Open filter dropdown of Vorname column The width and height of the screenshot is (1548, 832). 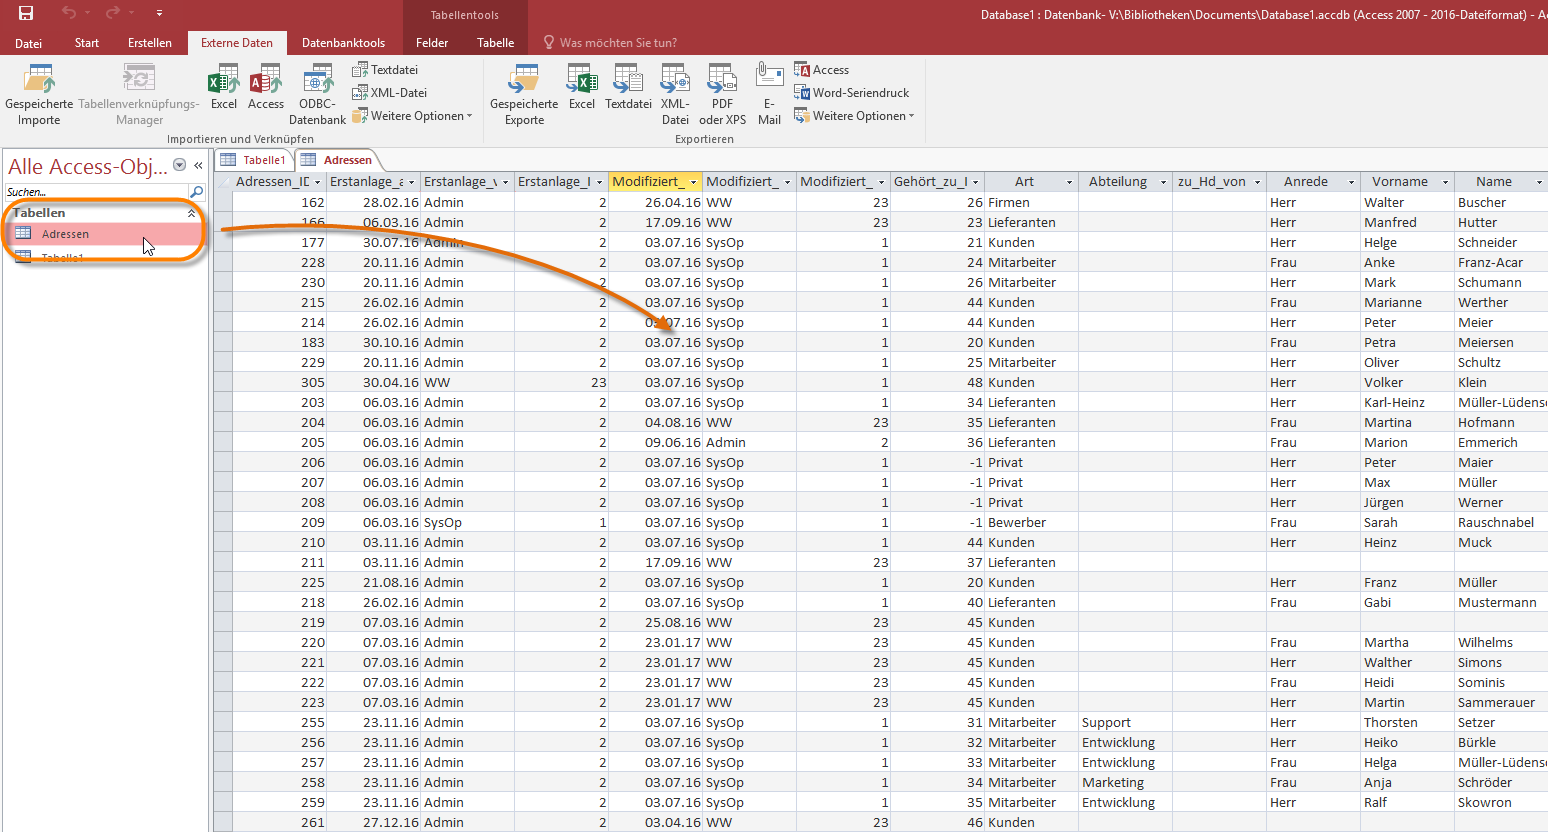[1445, 182]
